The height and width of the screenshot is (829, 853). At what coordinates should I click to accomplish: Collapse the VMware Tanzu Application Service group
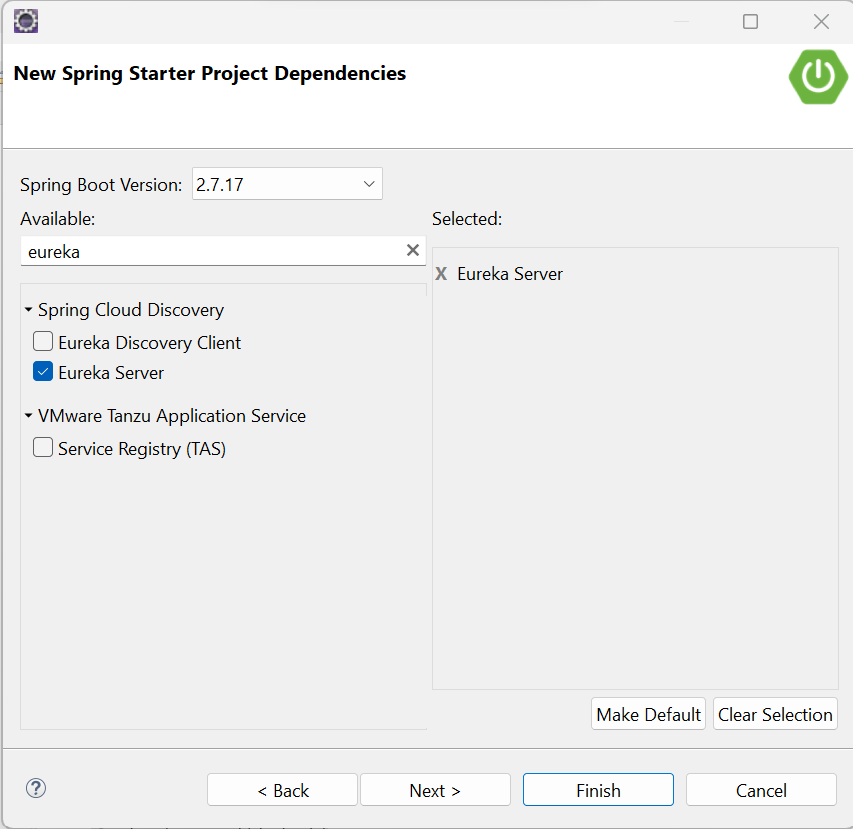pos(28,415)
